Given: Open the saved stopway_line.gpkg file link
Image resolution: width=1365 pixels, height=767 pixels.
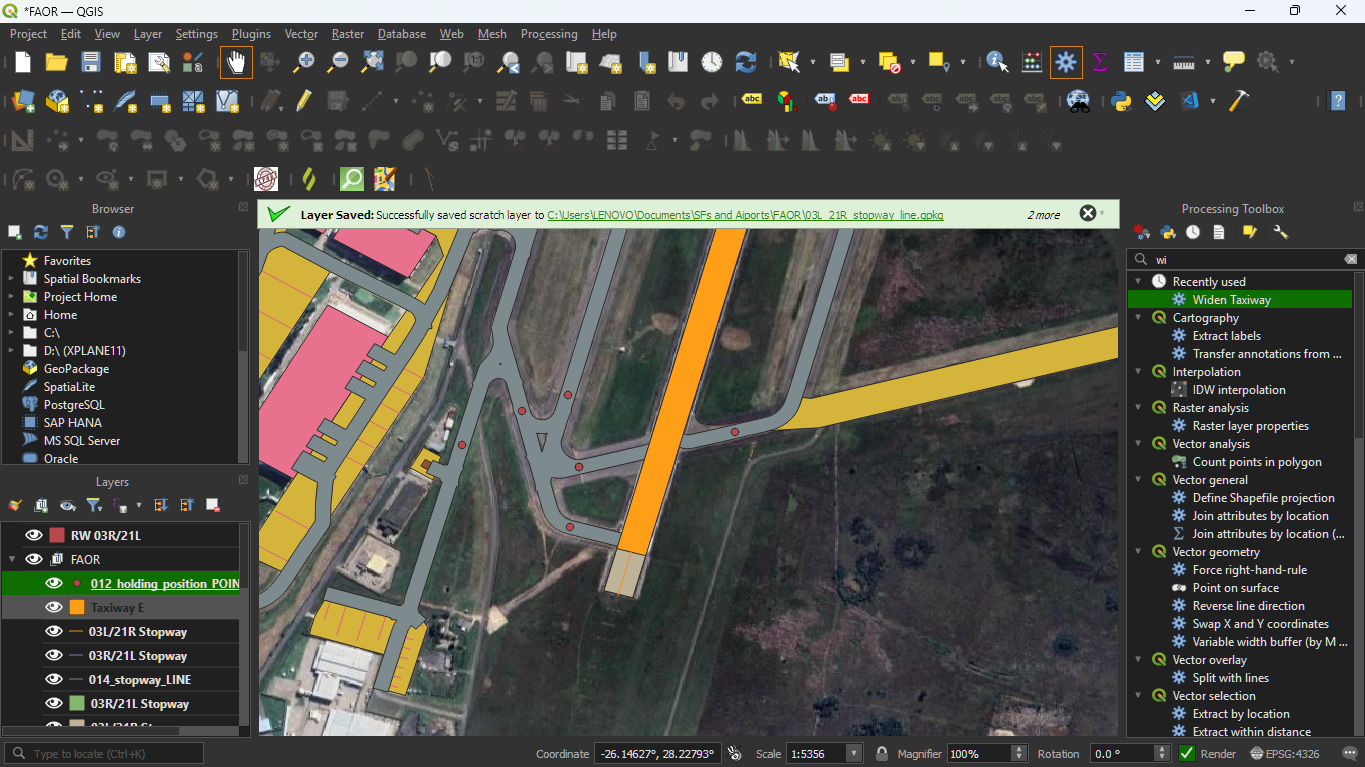Looking at the screenshot, I should point(745,214).
